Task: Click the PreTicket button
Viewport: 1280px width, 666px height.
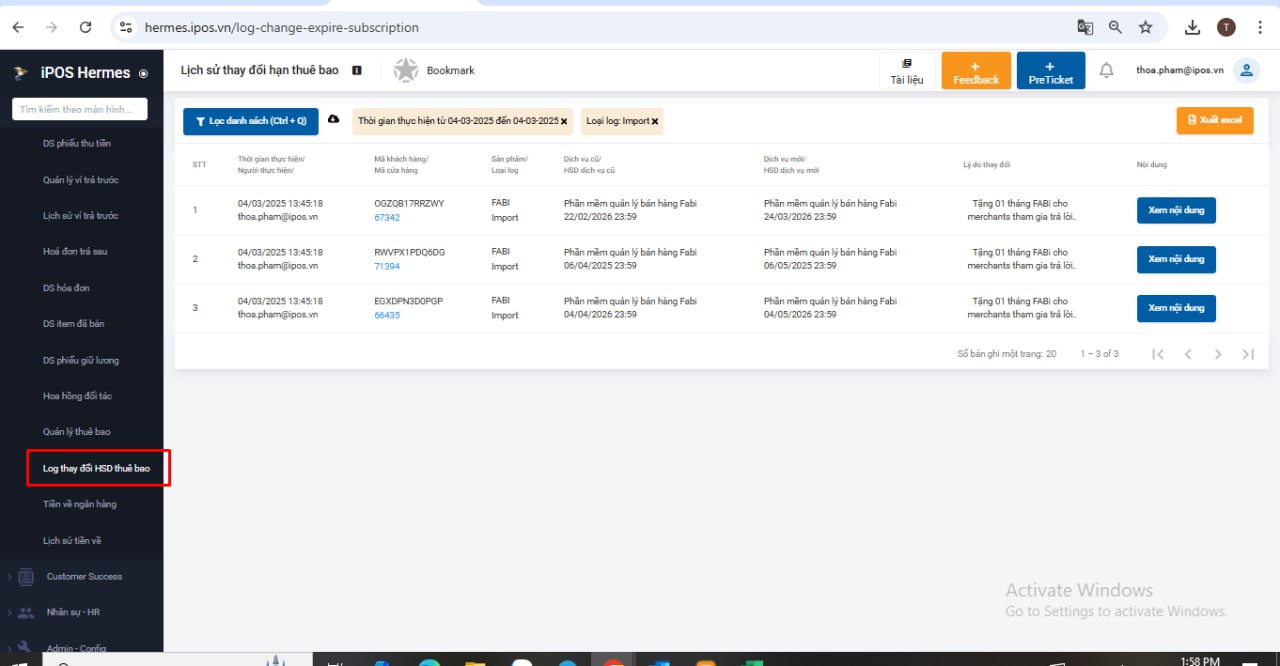Action: click(1051, 71)
